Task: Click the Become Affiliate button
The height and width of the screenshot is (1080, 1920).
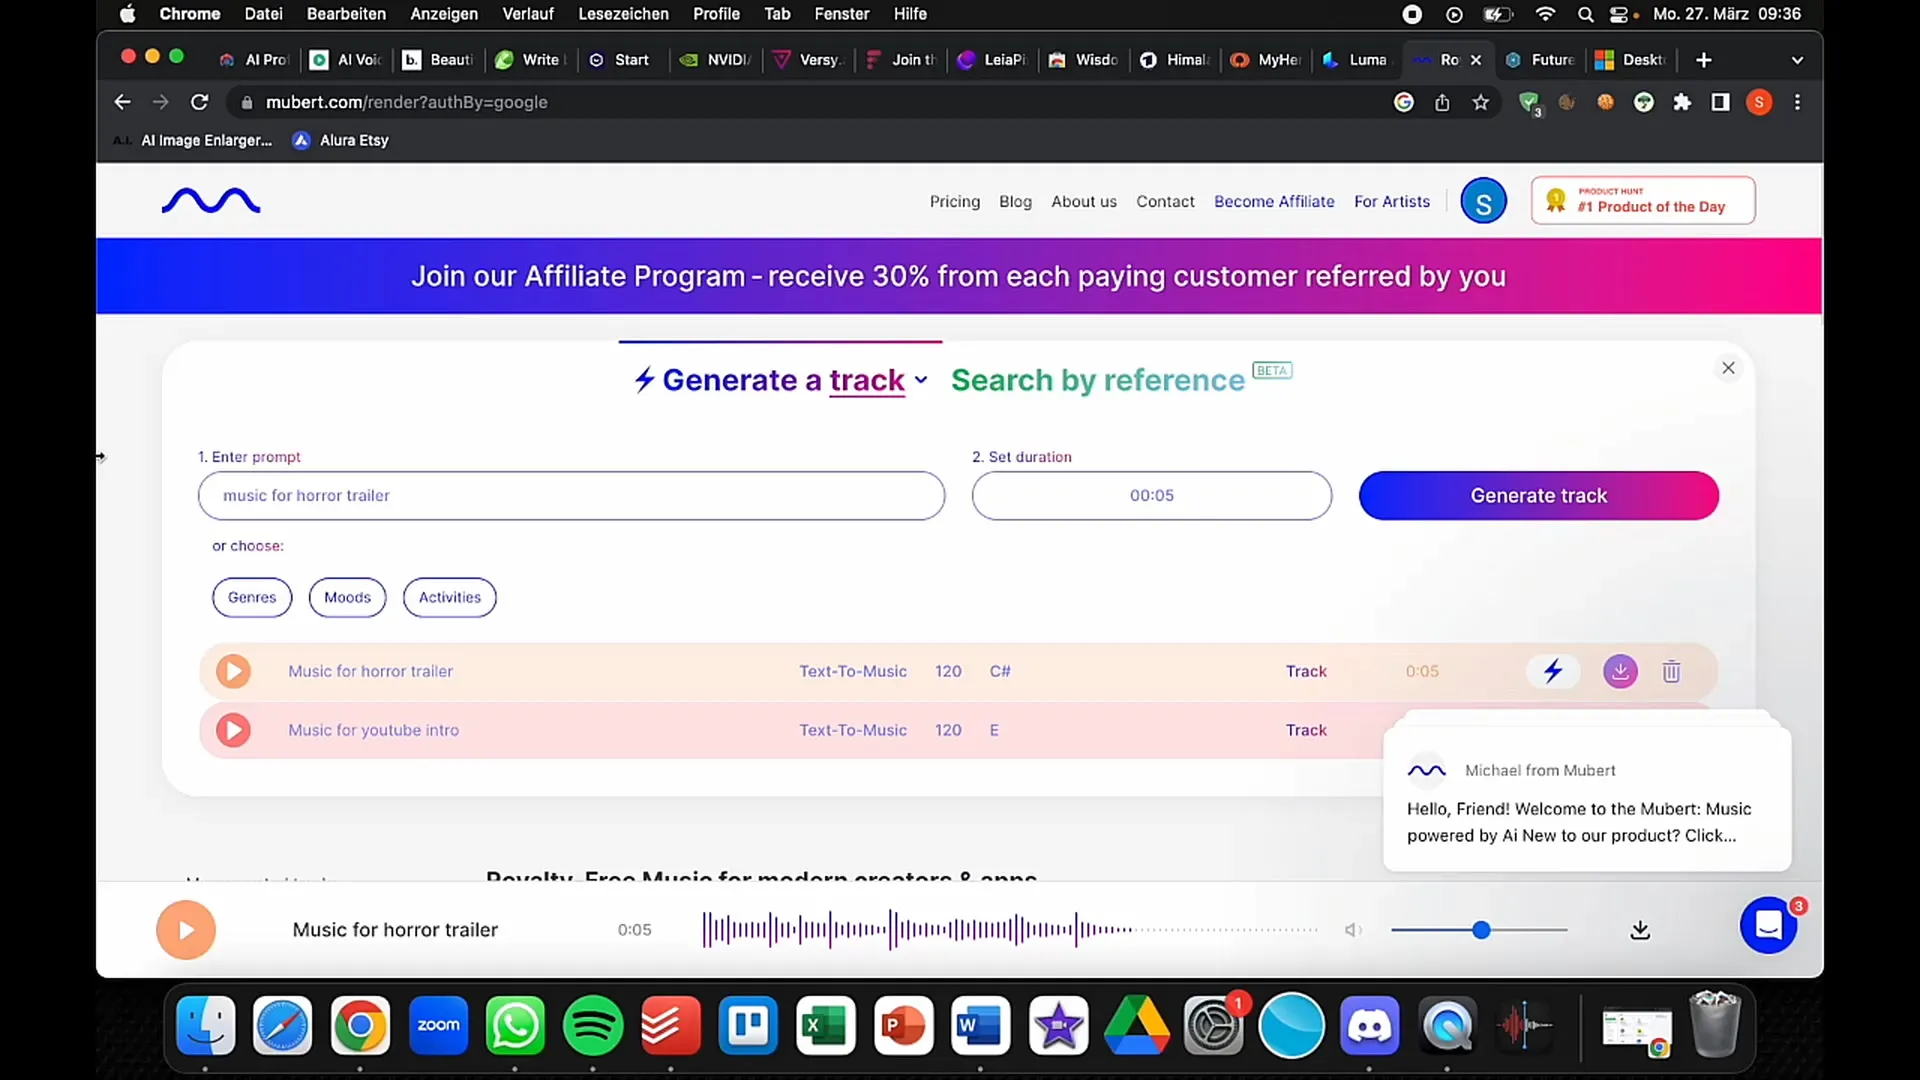Action: tap(1274, 200)
